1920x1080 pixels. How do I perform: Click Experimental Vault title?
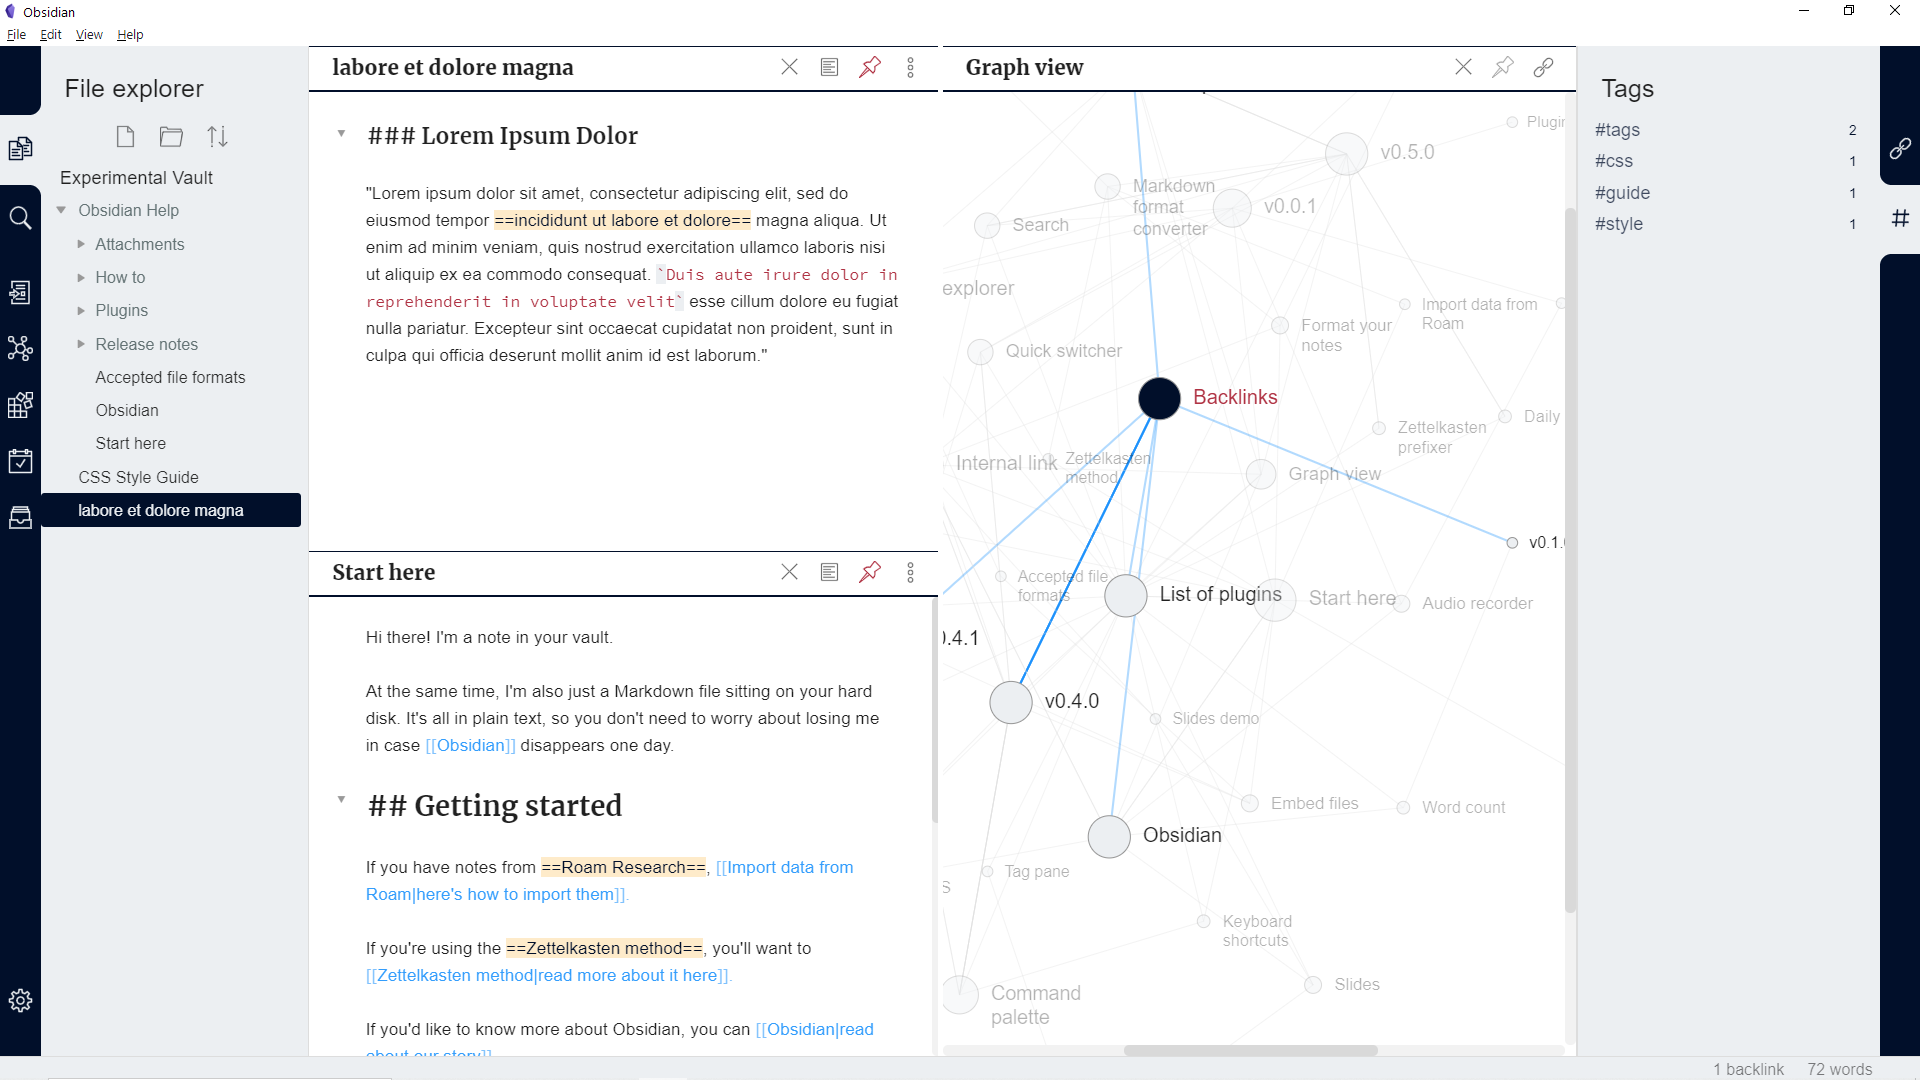coord(136,177)
